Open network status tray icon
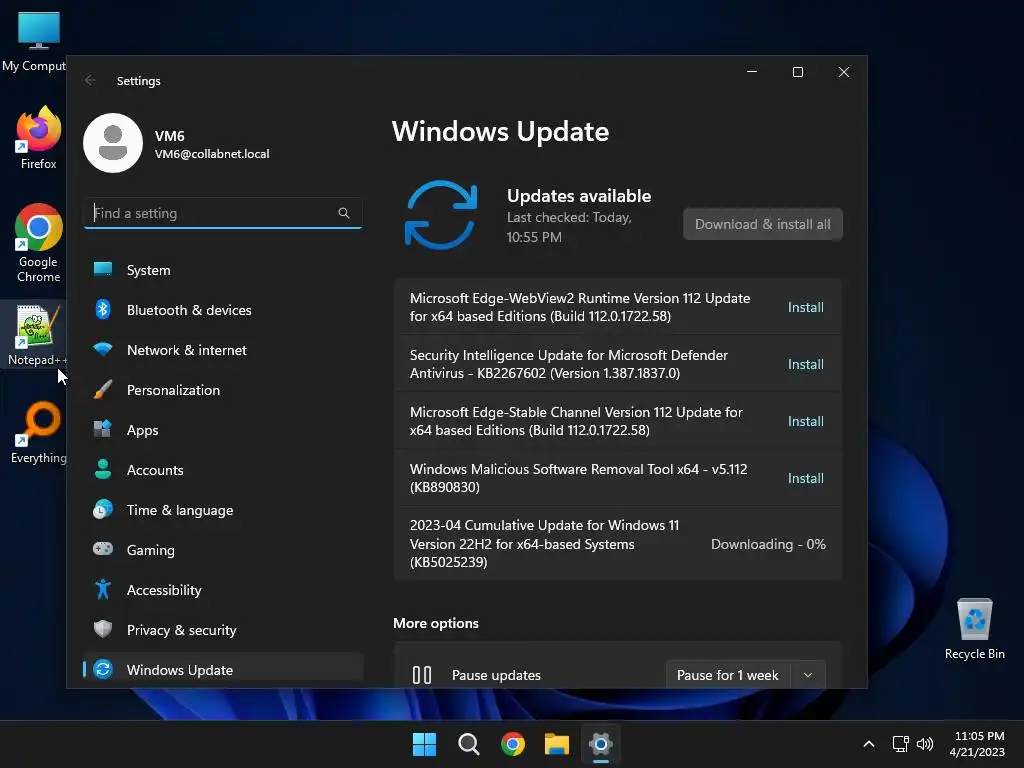 (x=901, y=744)
